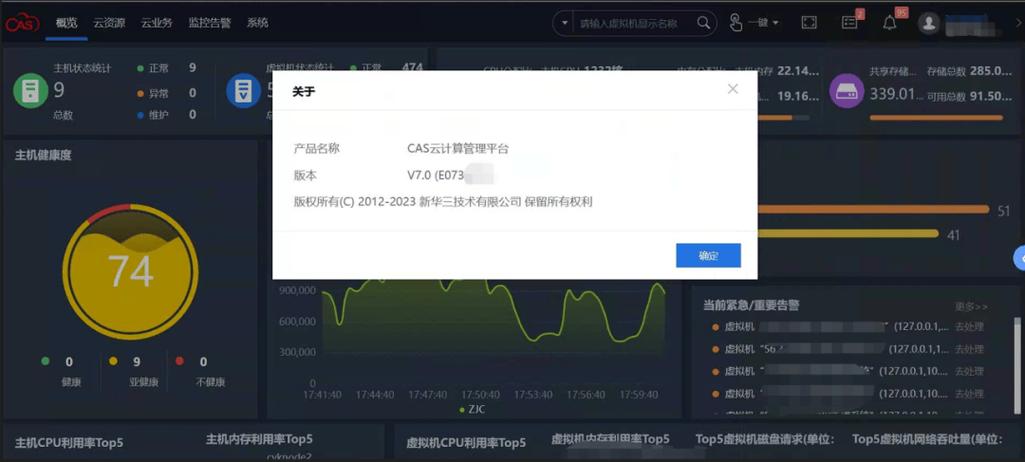Select the 主机CPU利用率Top5 tab
Viewport: 1025px width, 462px height.
click(x=69, y=442)
